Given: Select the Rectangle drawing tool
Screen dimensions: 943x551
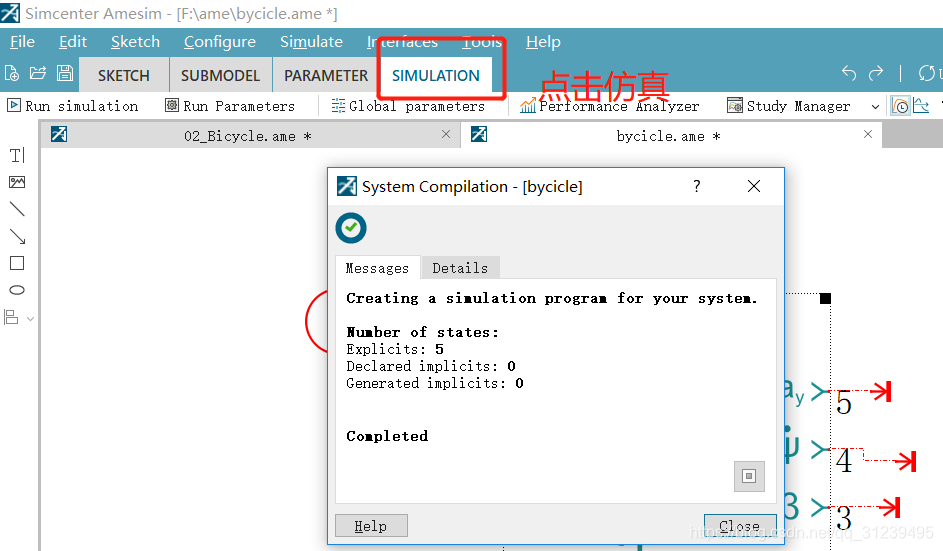Looking at the screenshot, I should coord(17,263).
